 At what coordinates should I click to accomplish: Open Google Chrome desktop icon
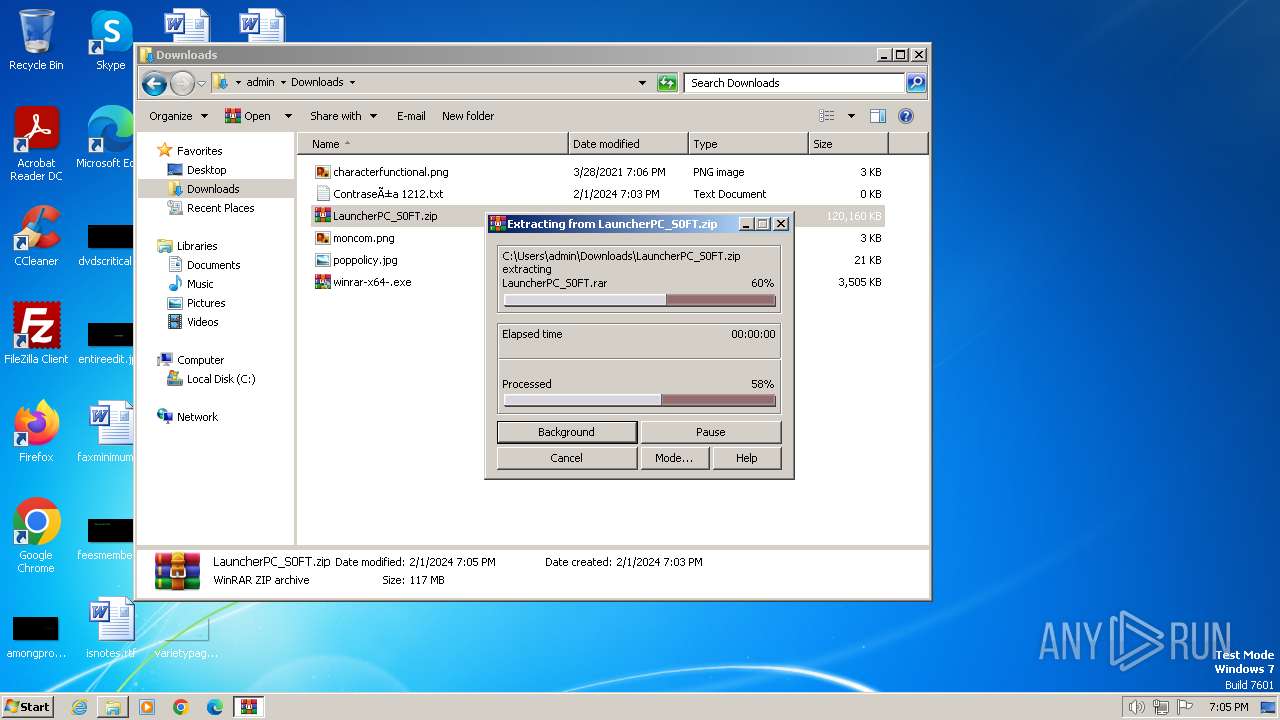pyautogui.click(x=36, y=536)
